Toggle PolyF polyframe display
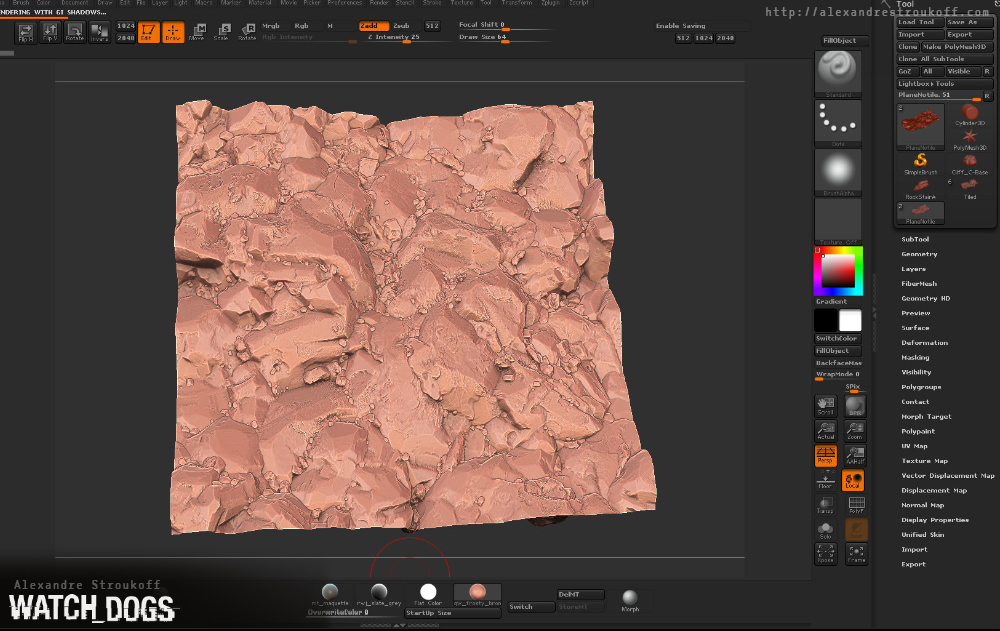The height and width of the screenshot is (631, 1000). pos(856,505)
